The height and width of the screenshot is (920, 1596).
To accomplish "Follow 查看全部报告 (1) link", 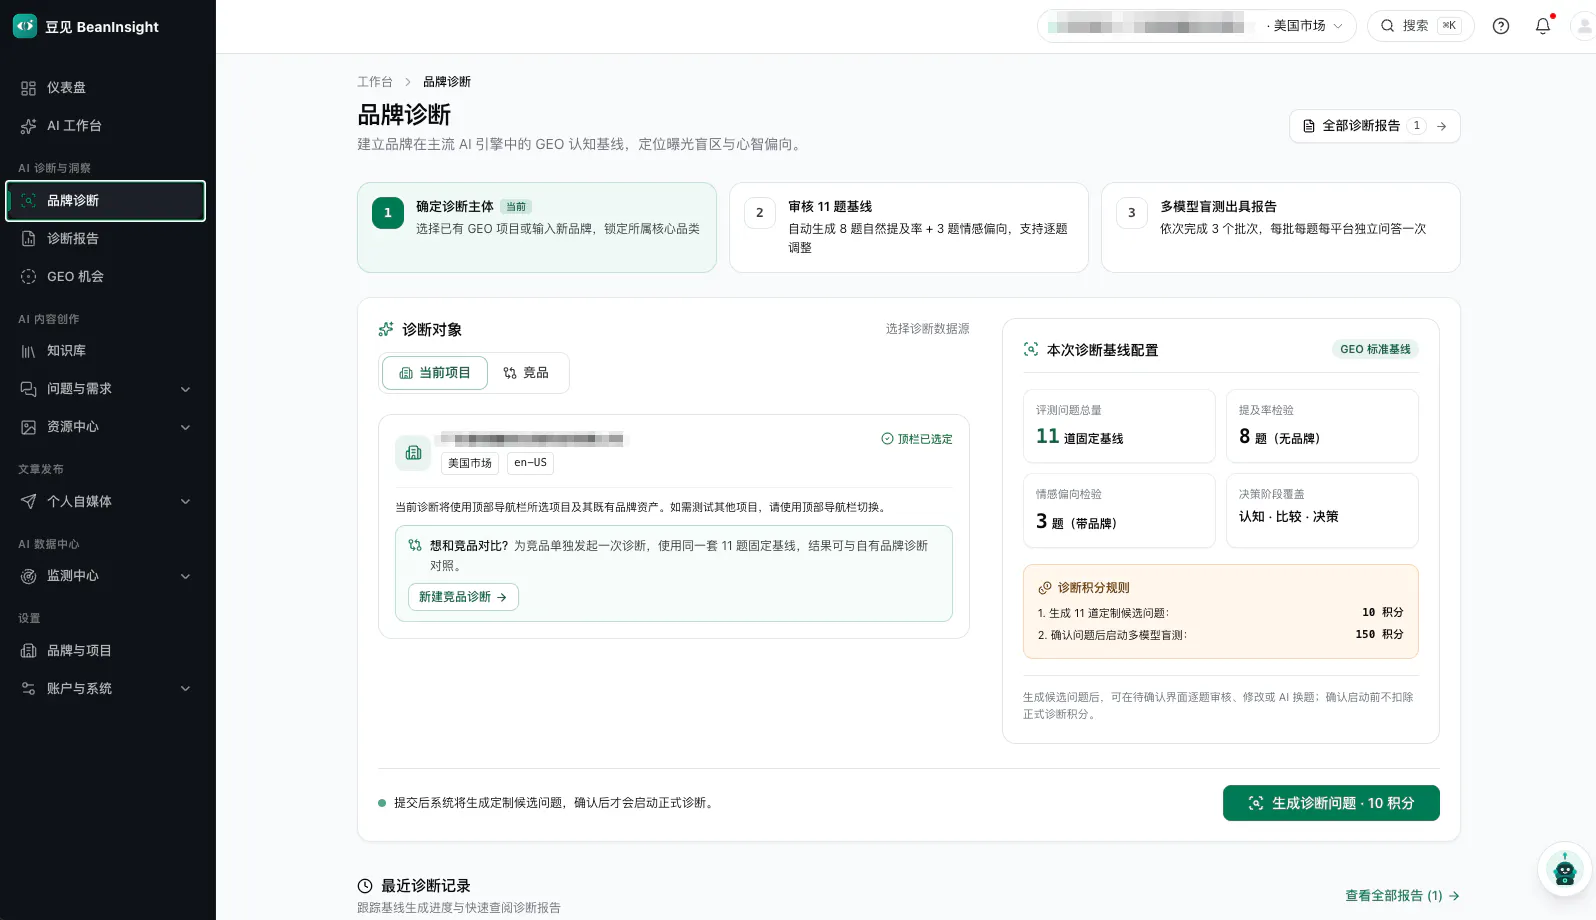I will click(x=1402, y=896).
